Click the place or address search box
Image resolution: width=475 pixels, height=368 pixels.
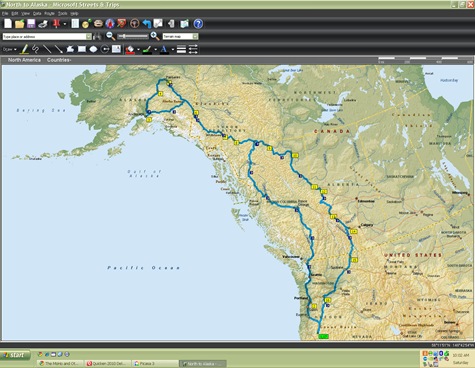[44, 37]
